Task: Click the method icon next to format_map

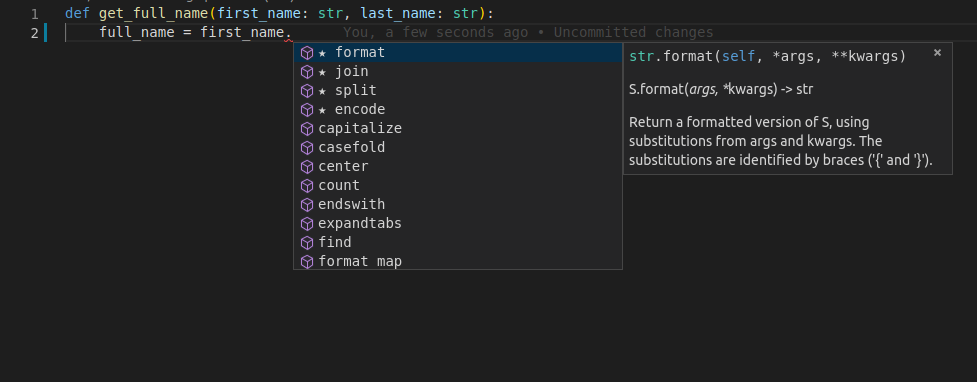Action: point(307,262)
